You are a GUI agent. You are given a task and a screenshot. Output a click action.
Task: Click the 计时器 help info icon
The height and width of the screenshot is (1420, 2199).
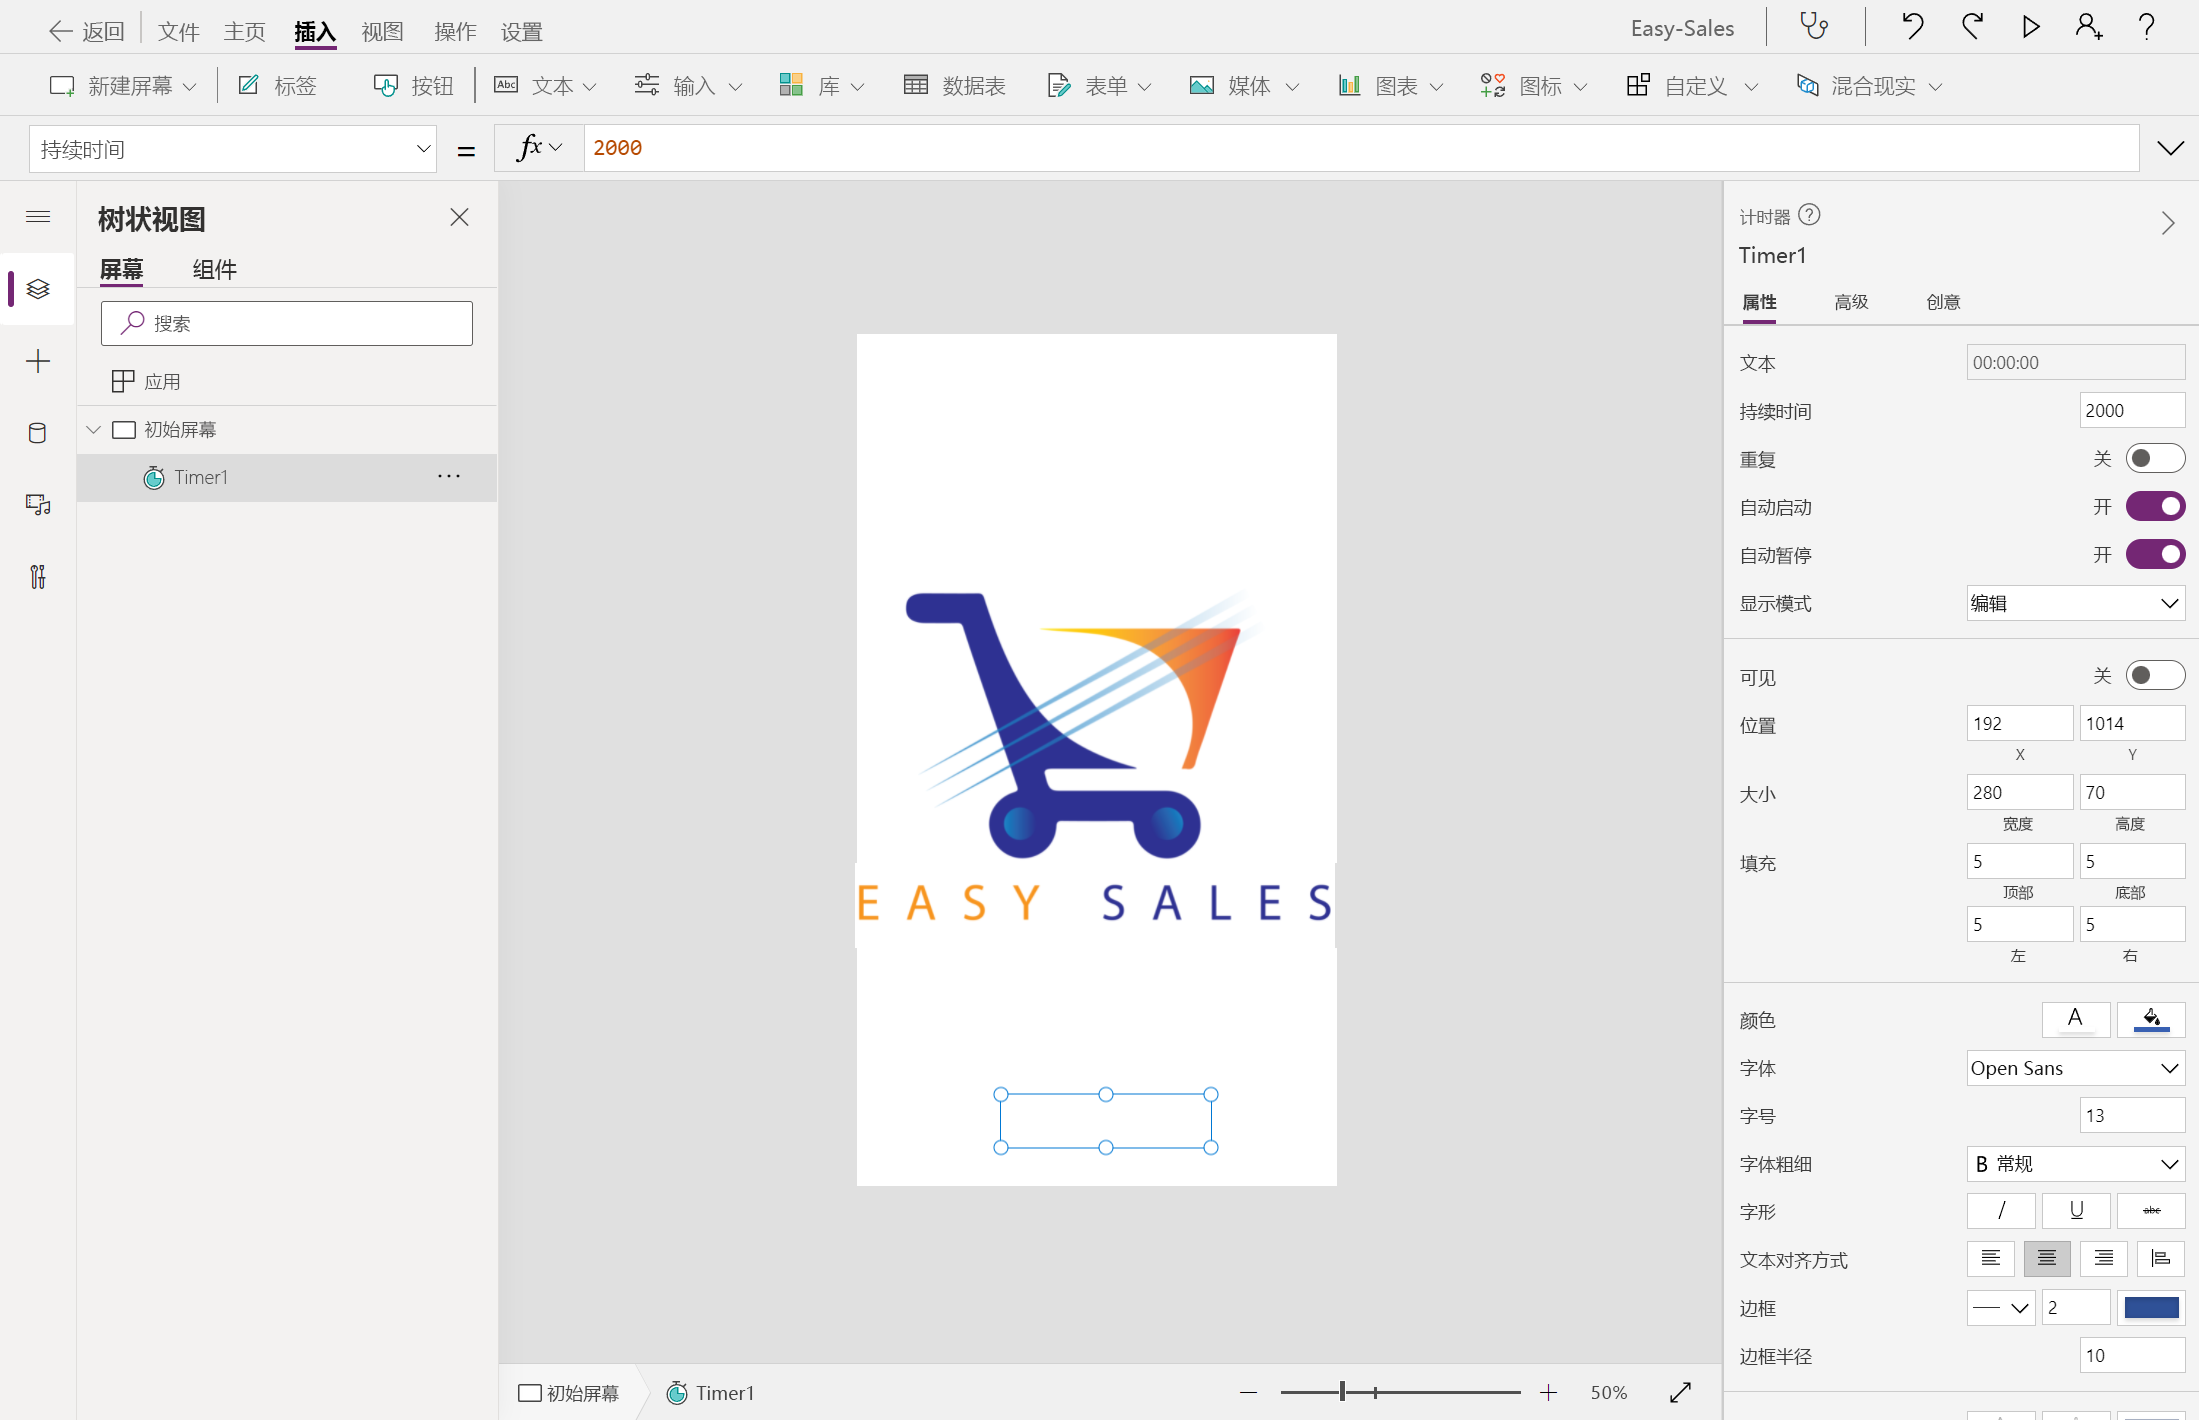click(1809, 215)
